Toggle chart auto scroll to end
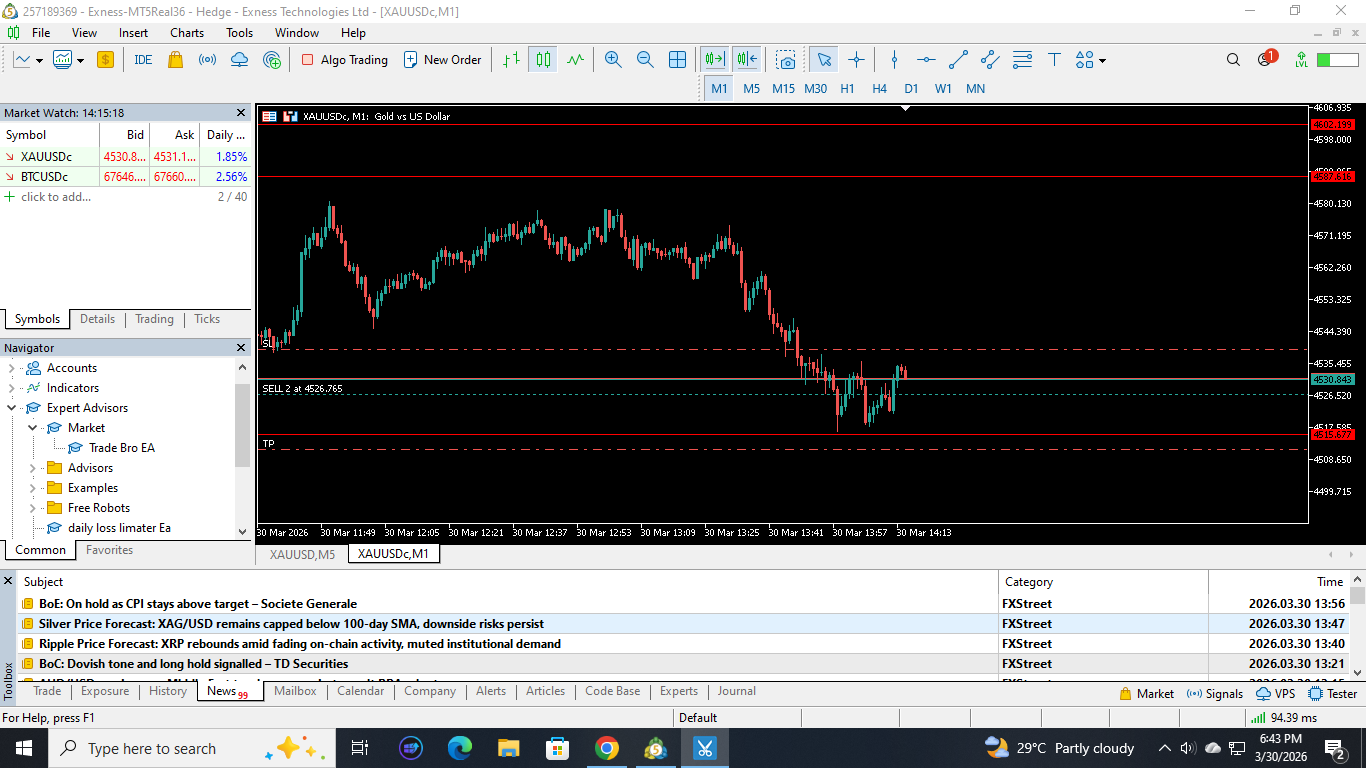The image size is (1366, 768). (714, 60)
